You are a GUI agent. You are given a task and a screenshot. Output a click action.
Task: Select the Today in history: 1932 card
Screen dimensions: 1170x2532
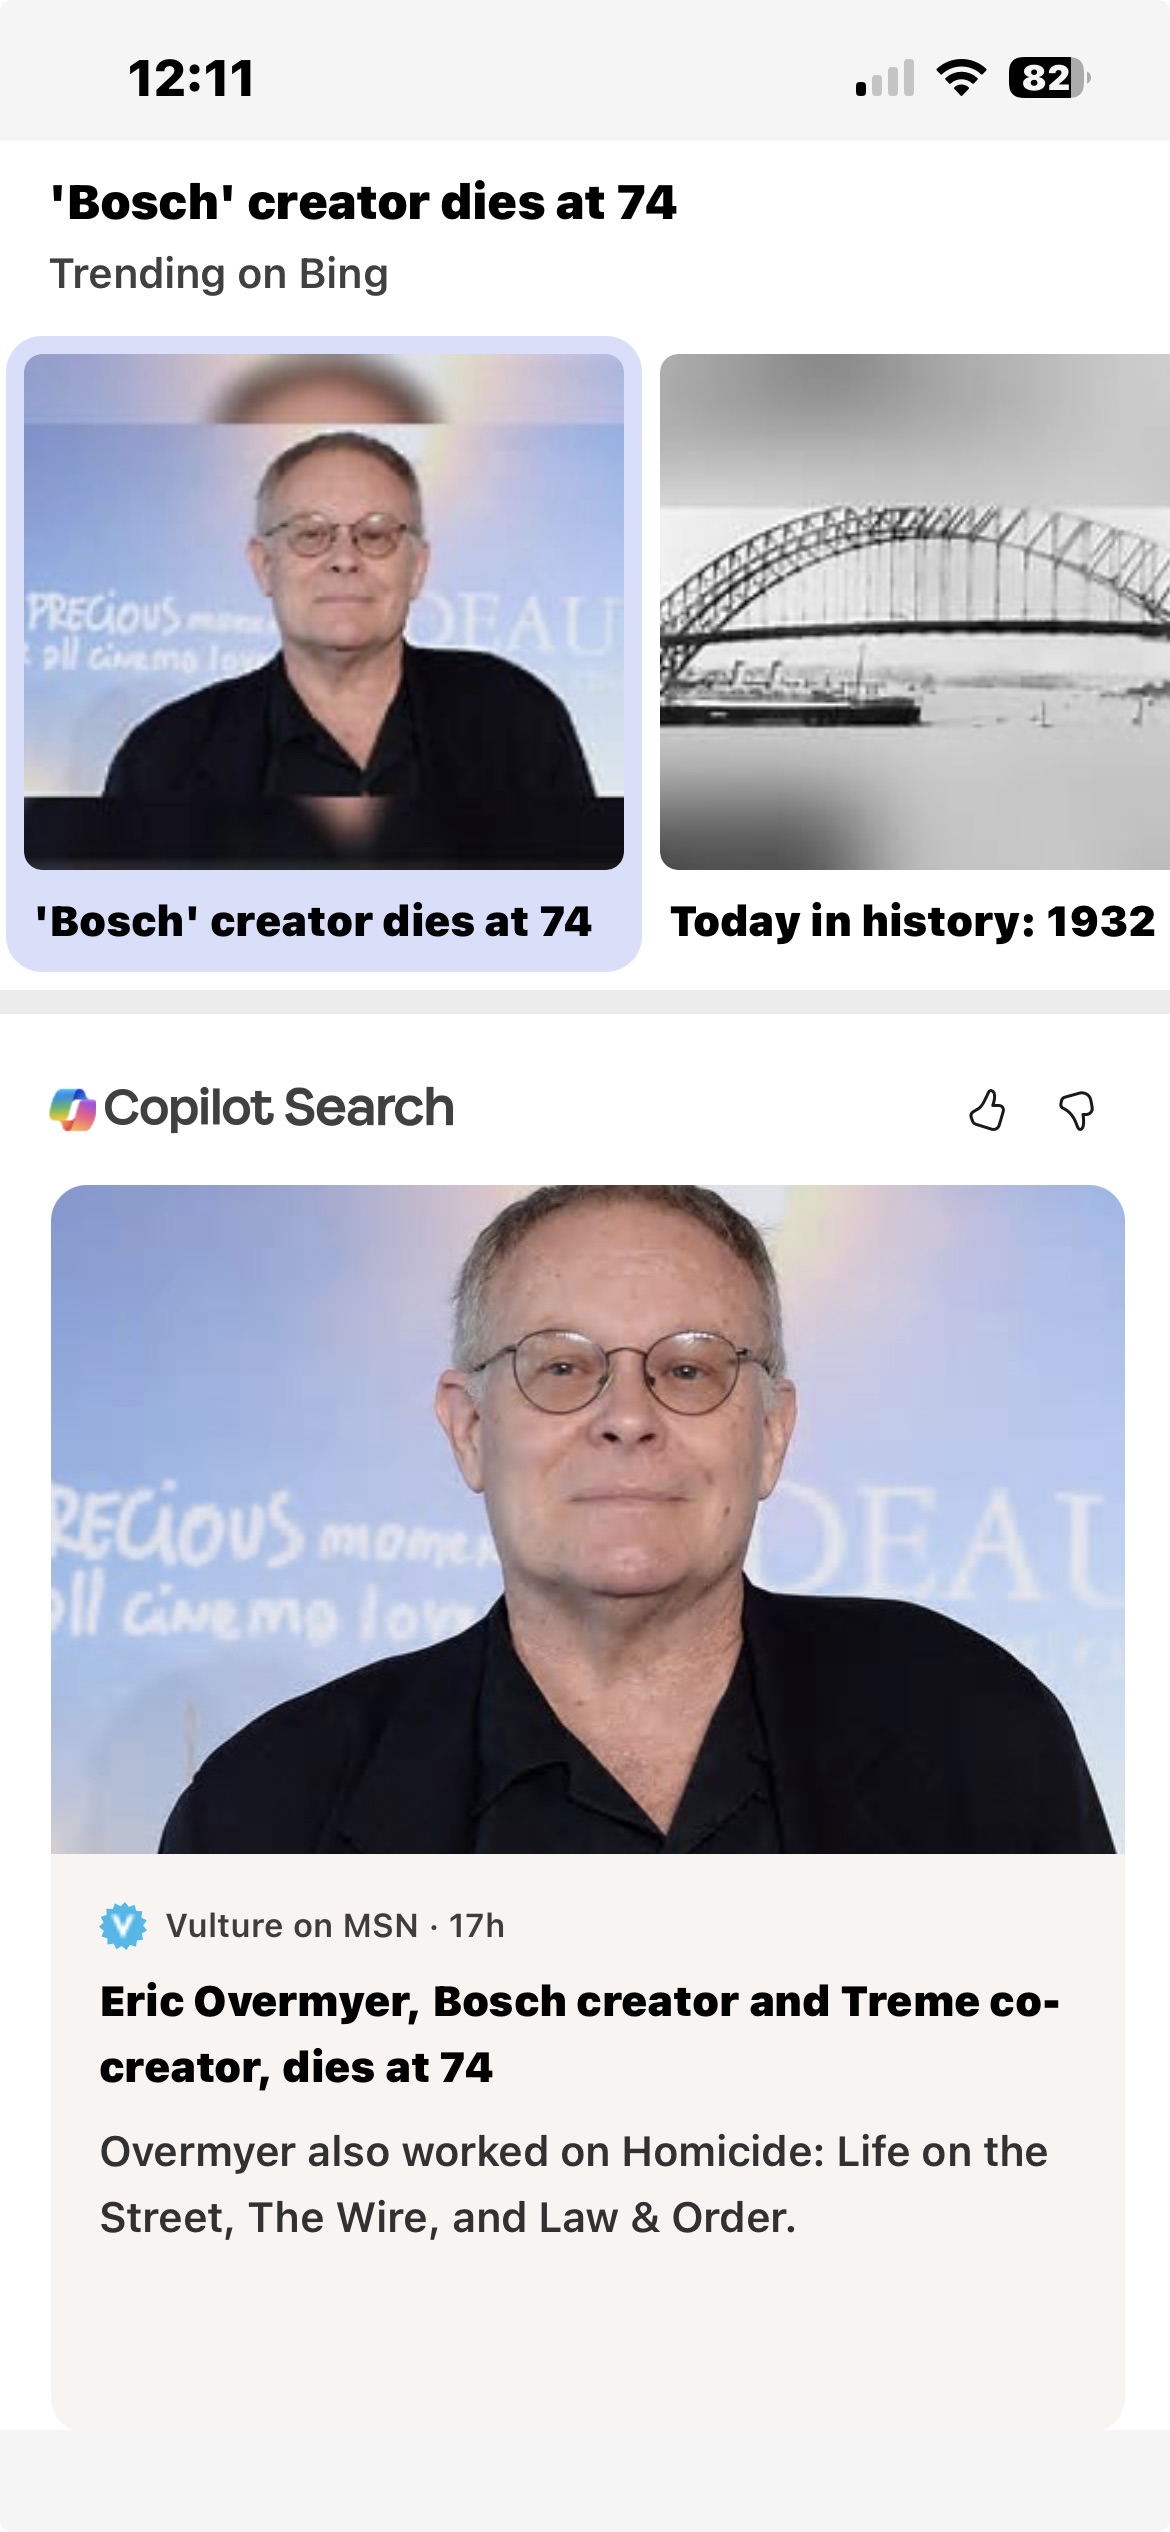tap(912, 921)
